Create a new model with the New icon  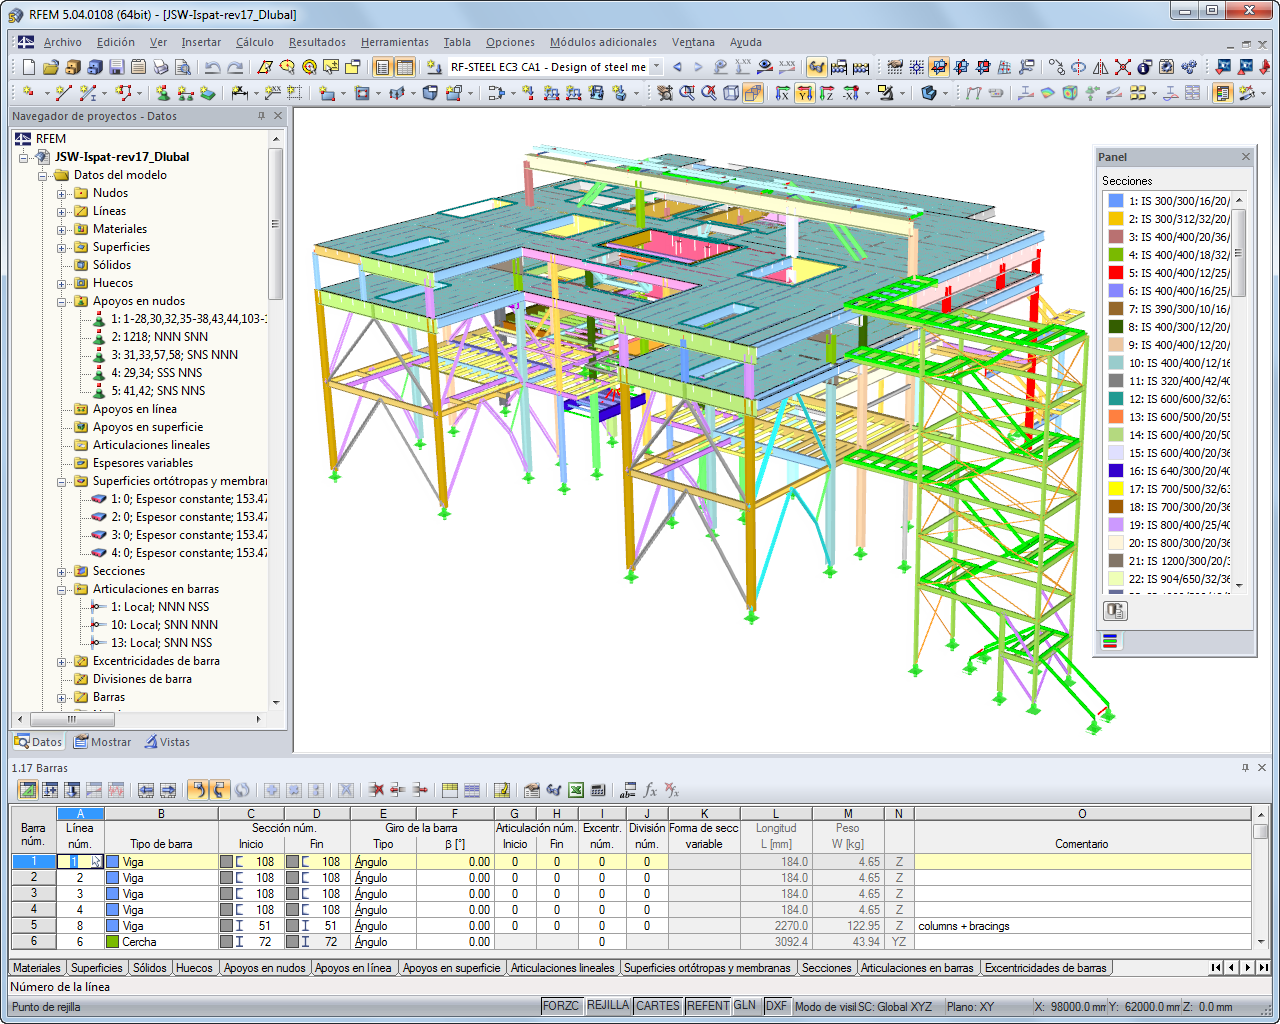pos(28,67)
